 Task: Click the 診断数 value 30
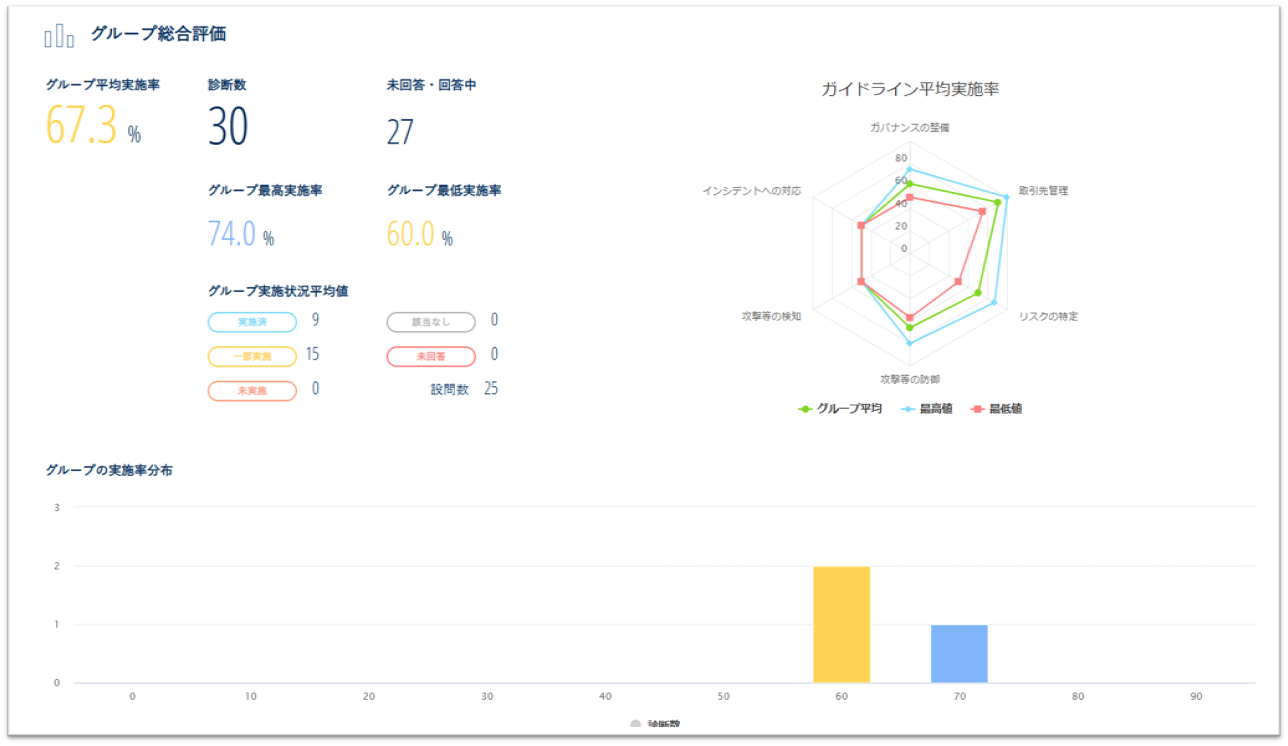(x=228, y=128)
